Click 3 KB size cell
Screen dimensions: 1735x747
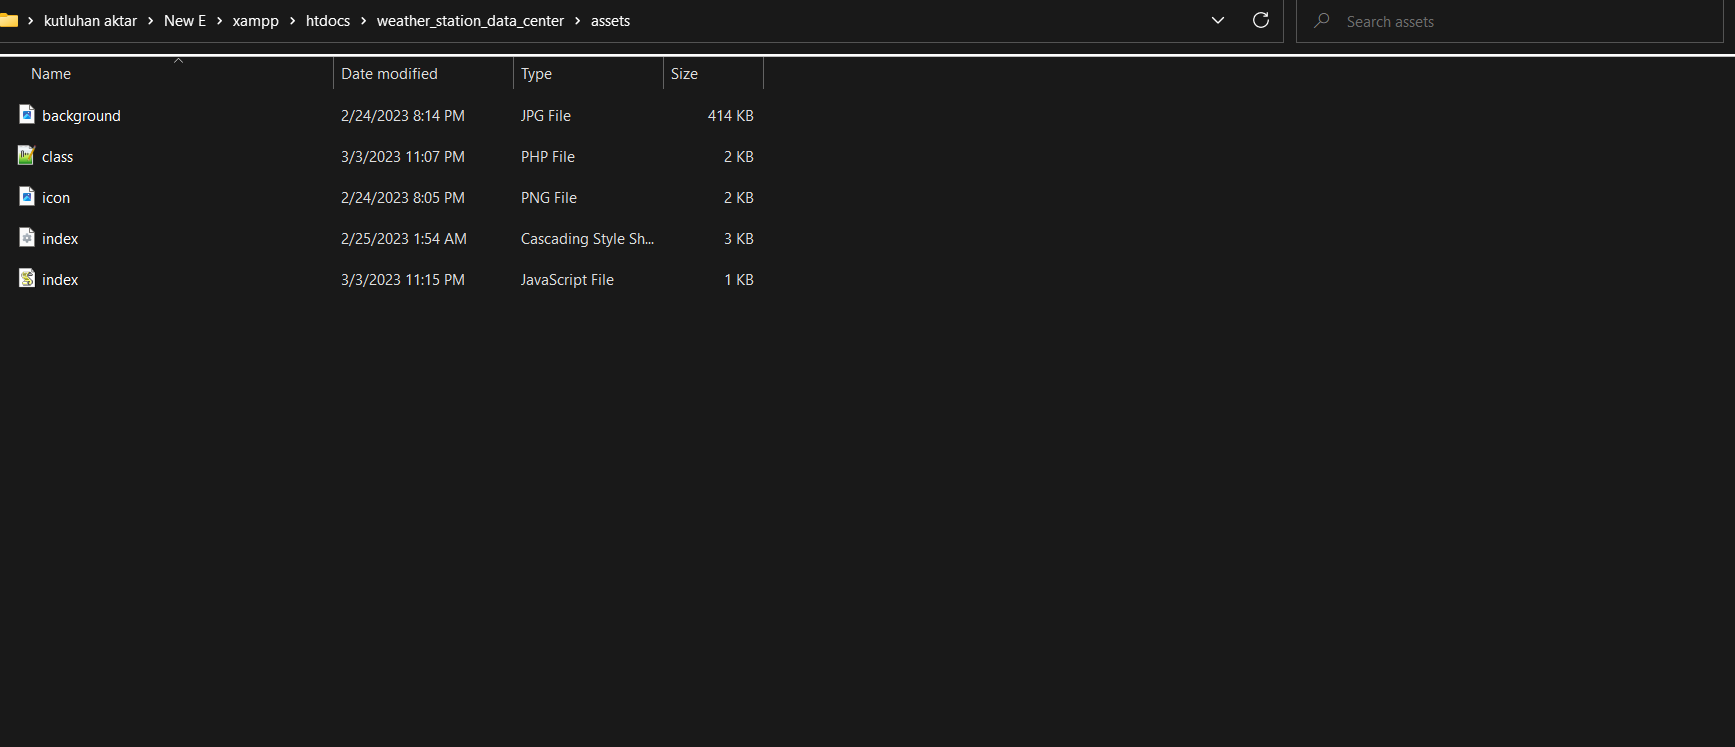pos(739,239)
